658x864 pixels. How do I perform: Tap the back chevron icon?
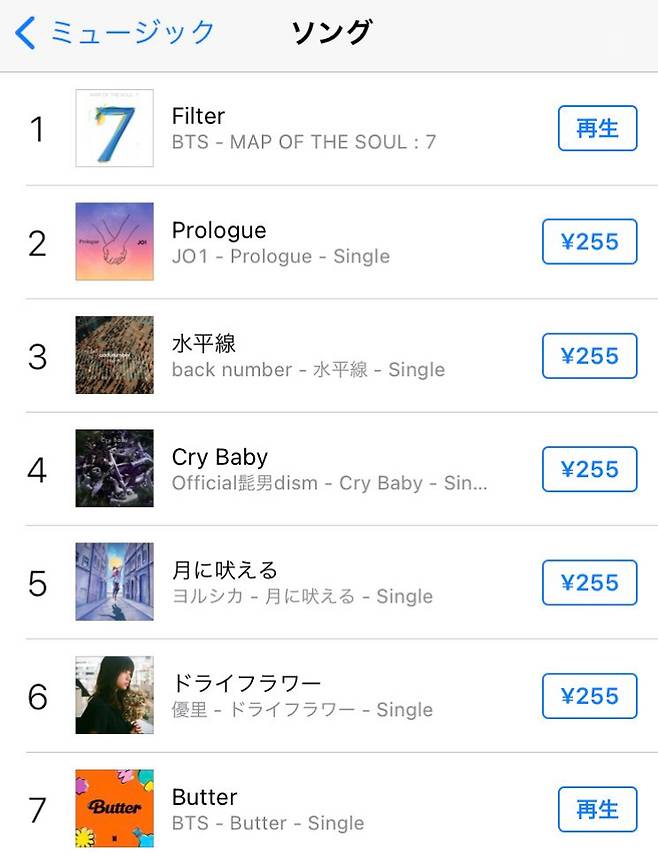25,32
